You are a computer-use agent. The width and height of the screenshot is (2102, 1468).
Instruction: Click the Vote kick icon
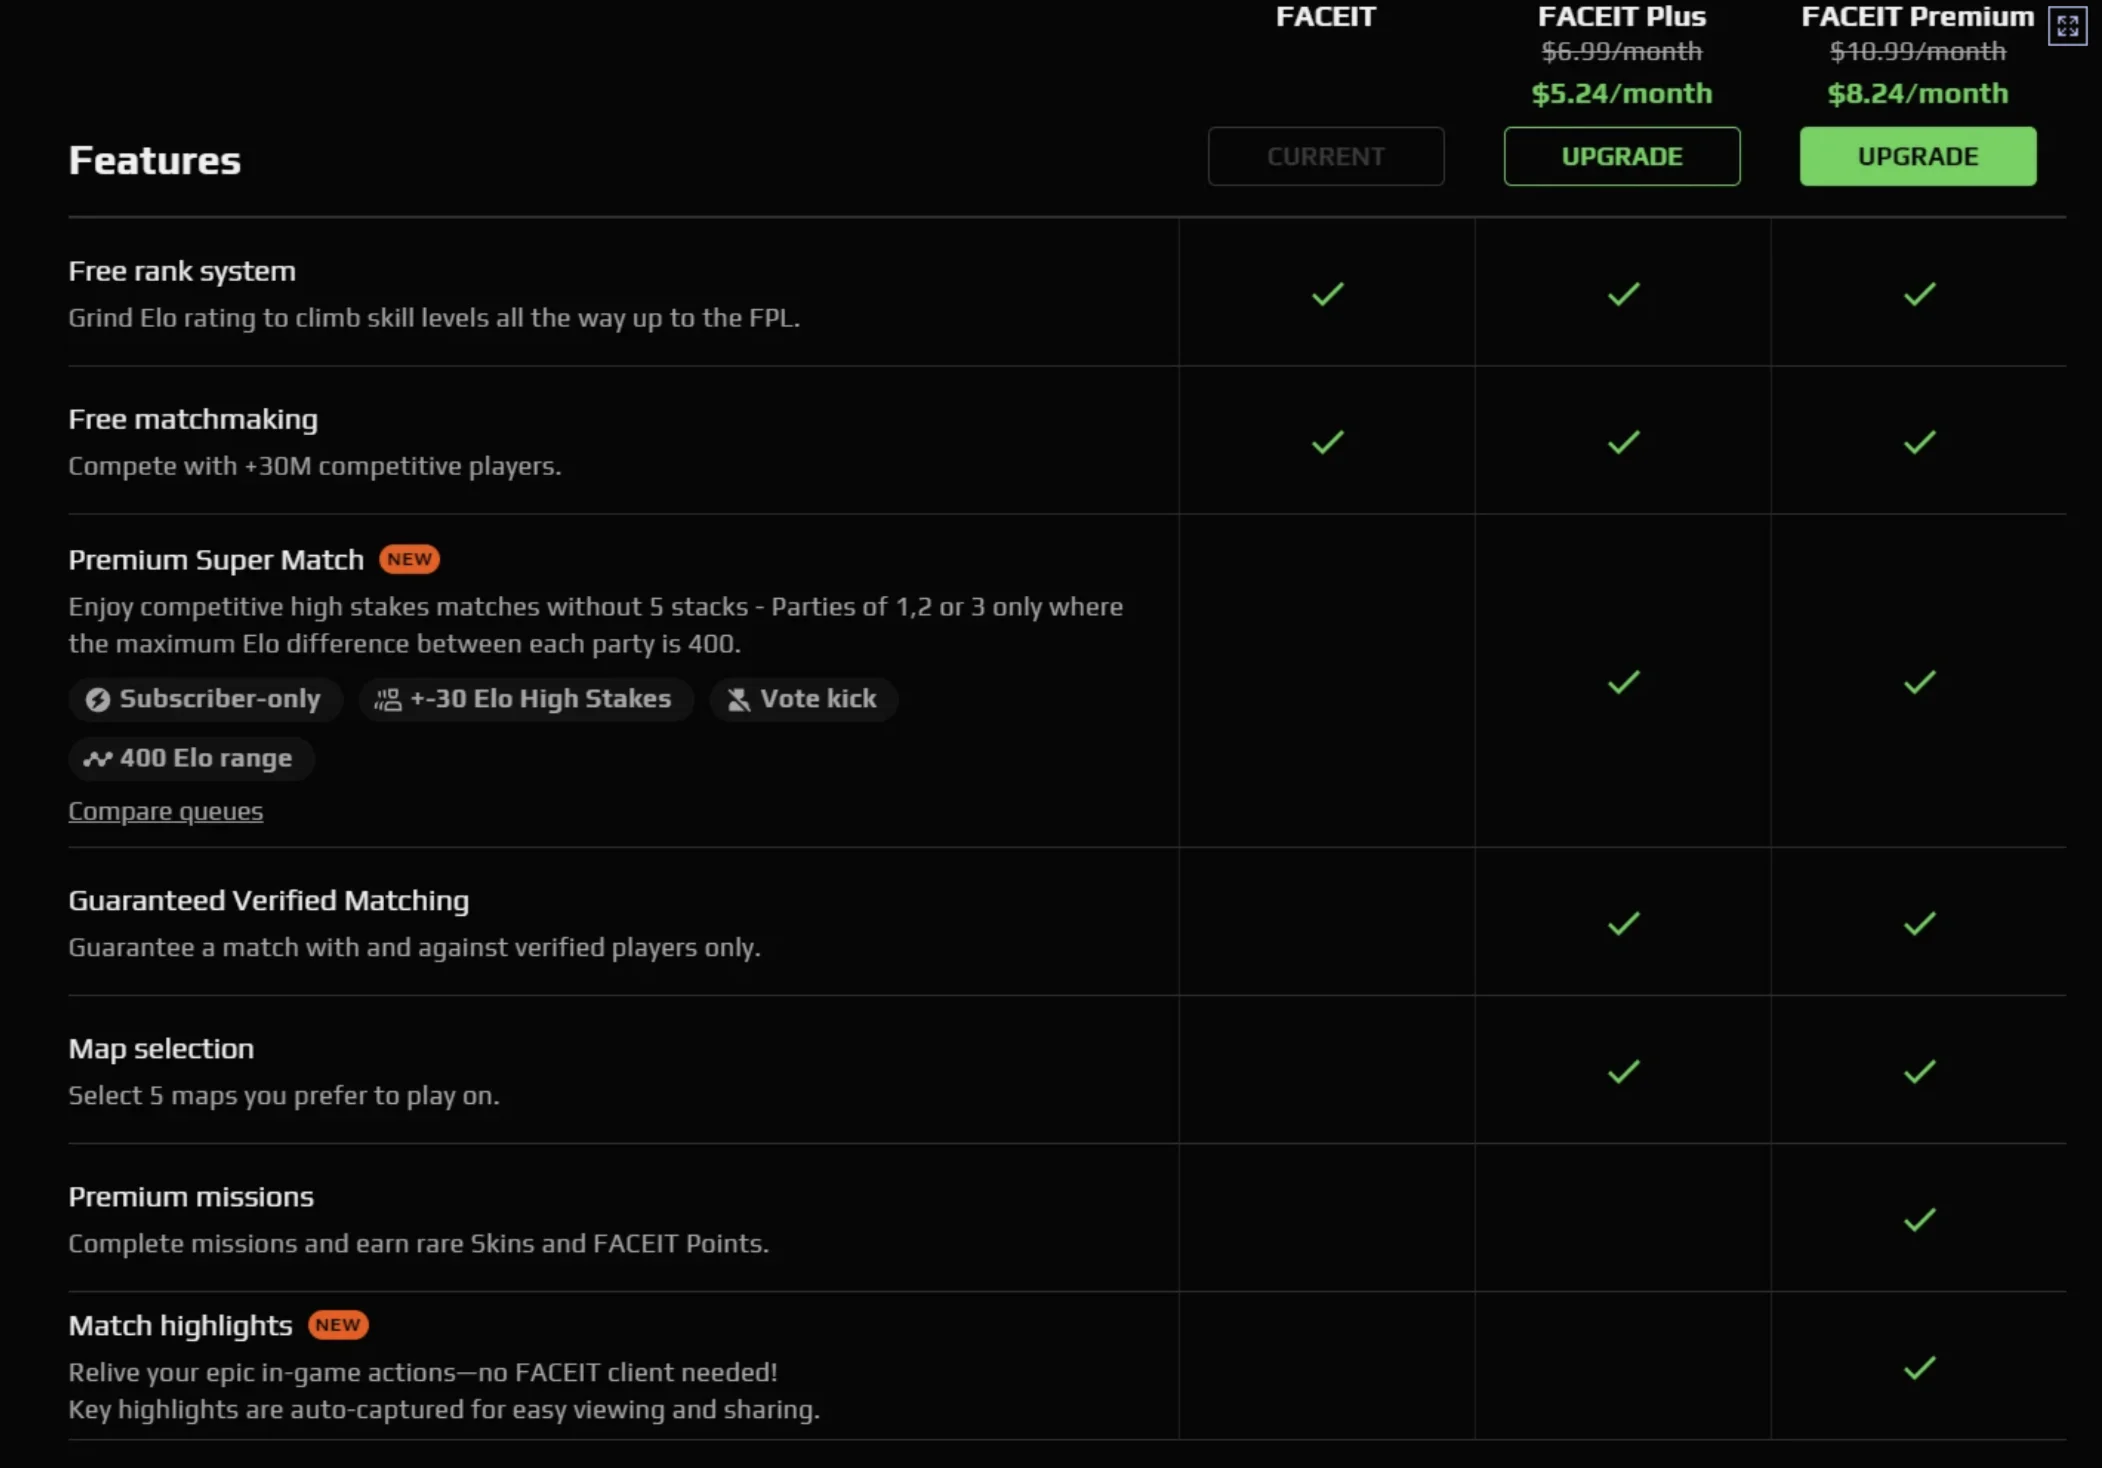[738, 700]
